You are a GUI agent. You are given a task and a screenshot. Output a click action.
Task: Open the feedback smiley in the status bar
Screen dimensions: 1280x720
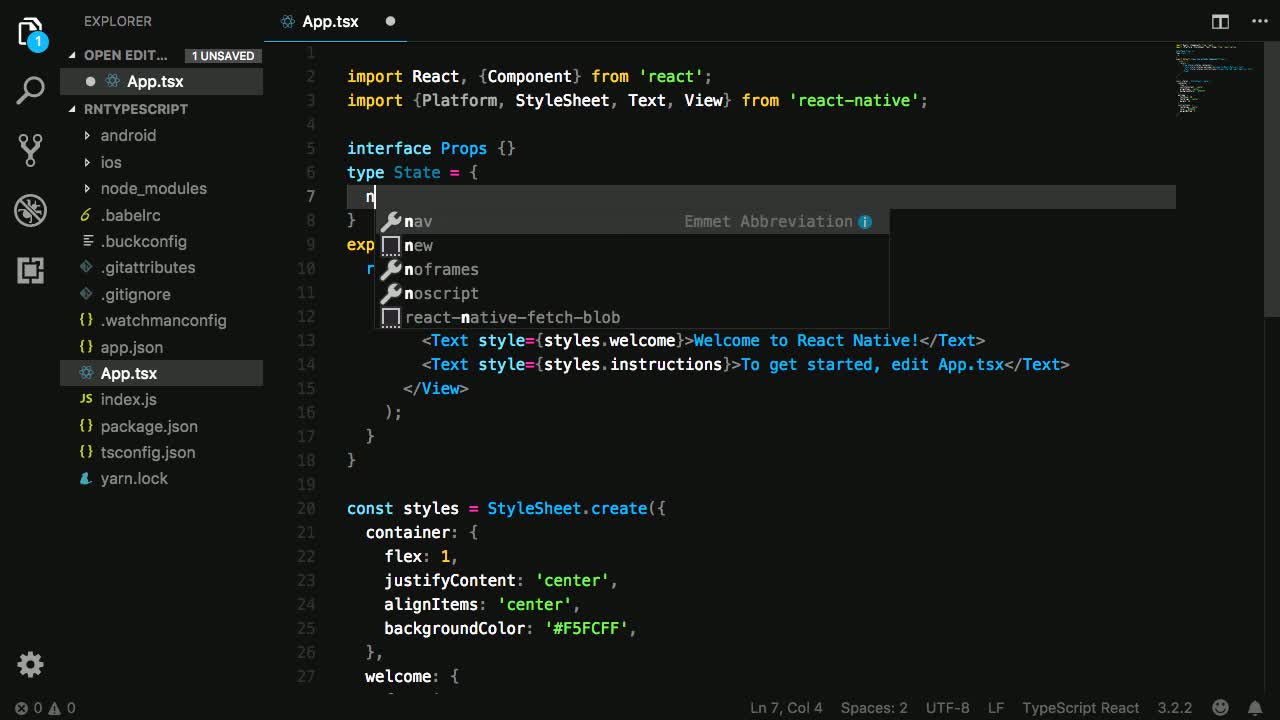[1220, 707]
